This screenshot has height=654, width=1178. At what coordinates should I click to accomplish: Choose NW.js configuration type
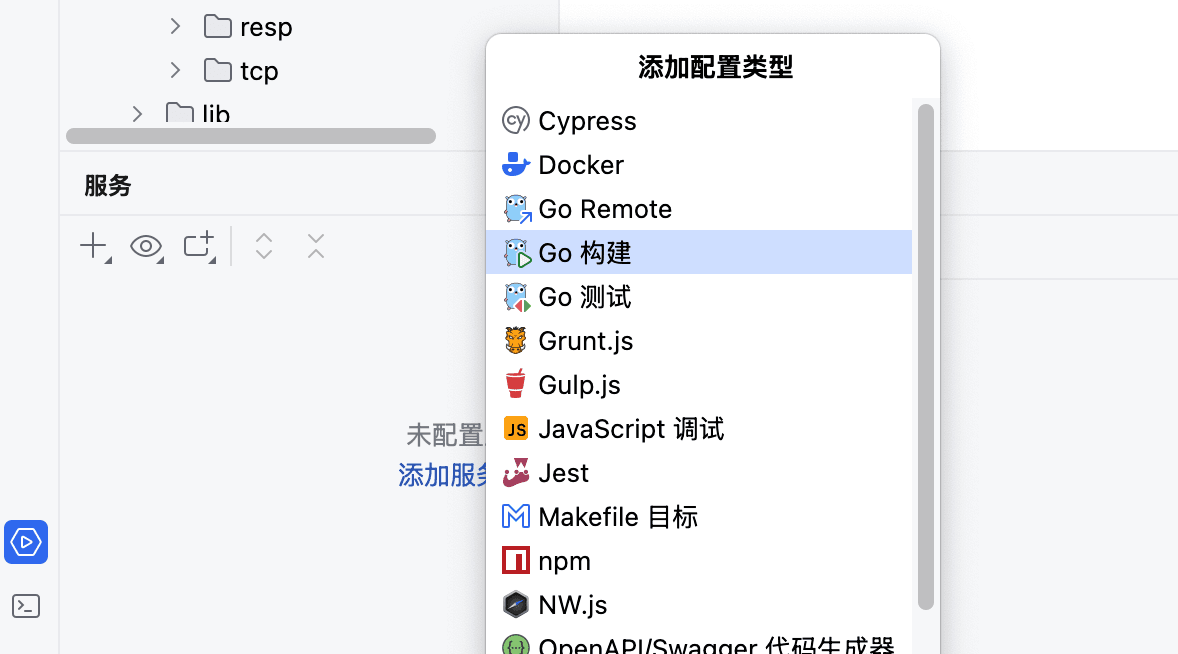572,604
